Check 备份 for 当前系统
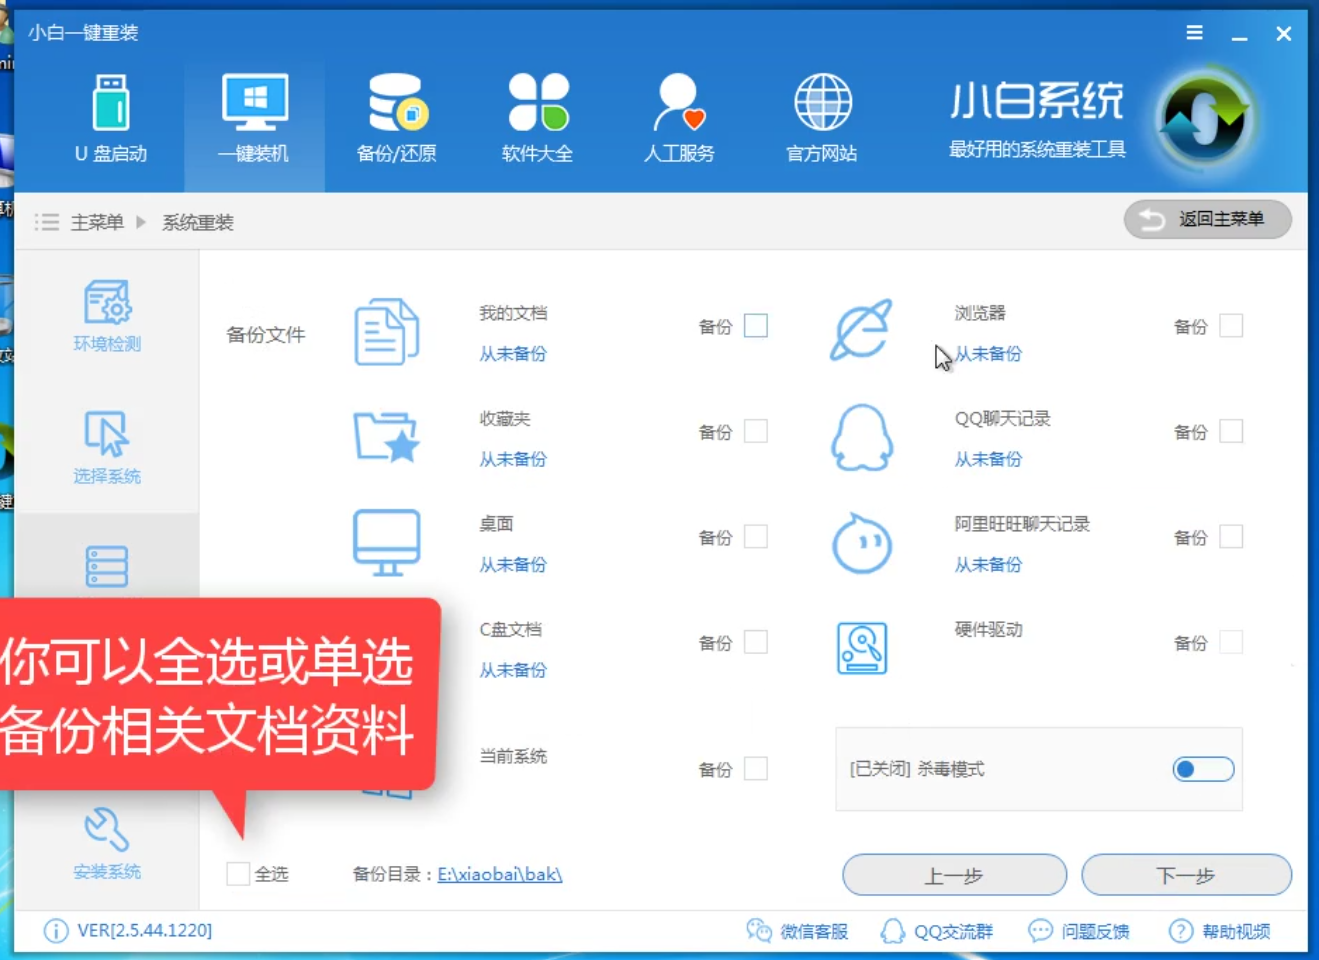The height and width of the screenshot is (960, 1319). click(756, 769)
